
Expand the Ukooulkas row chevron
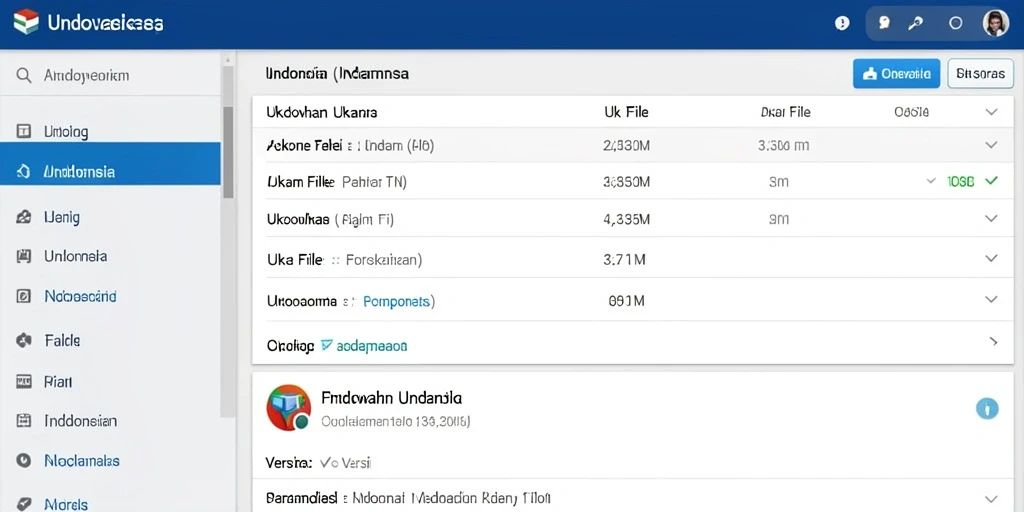point(991,218)
